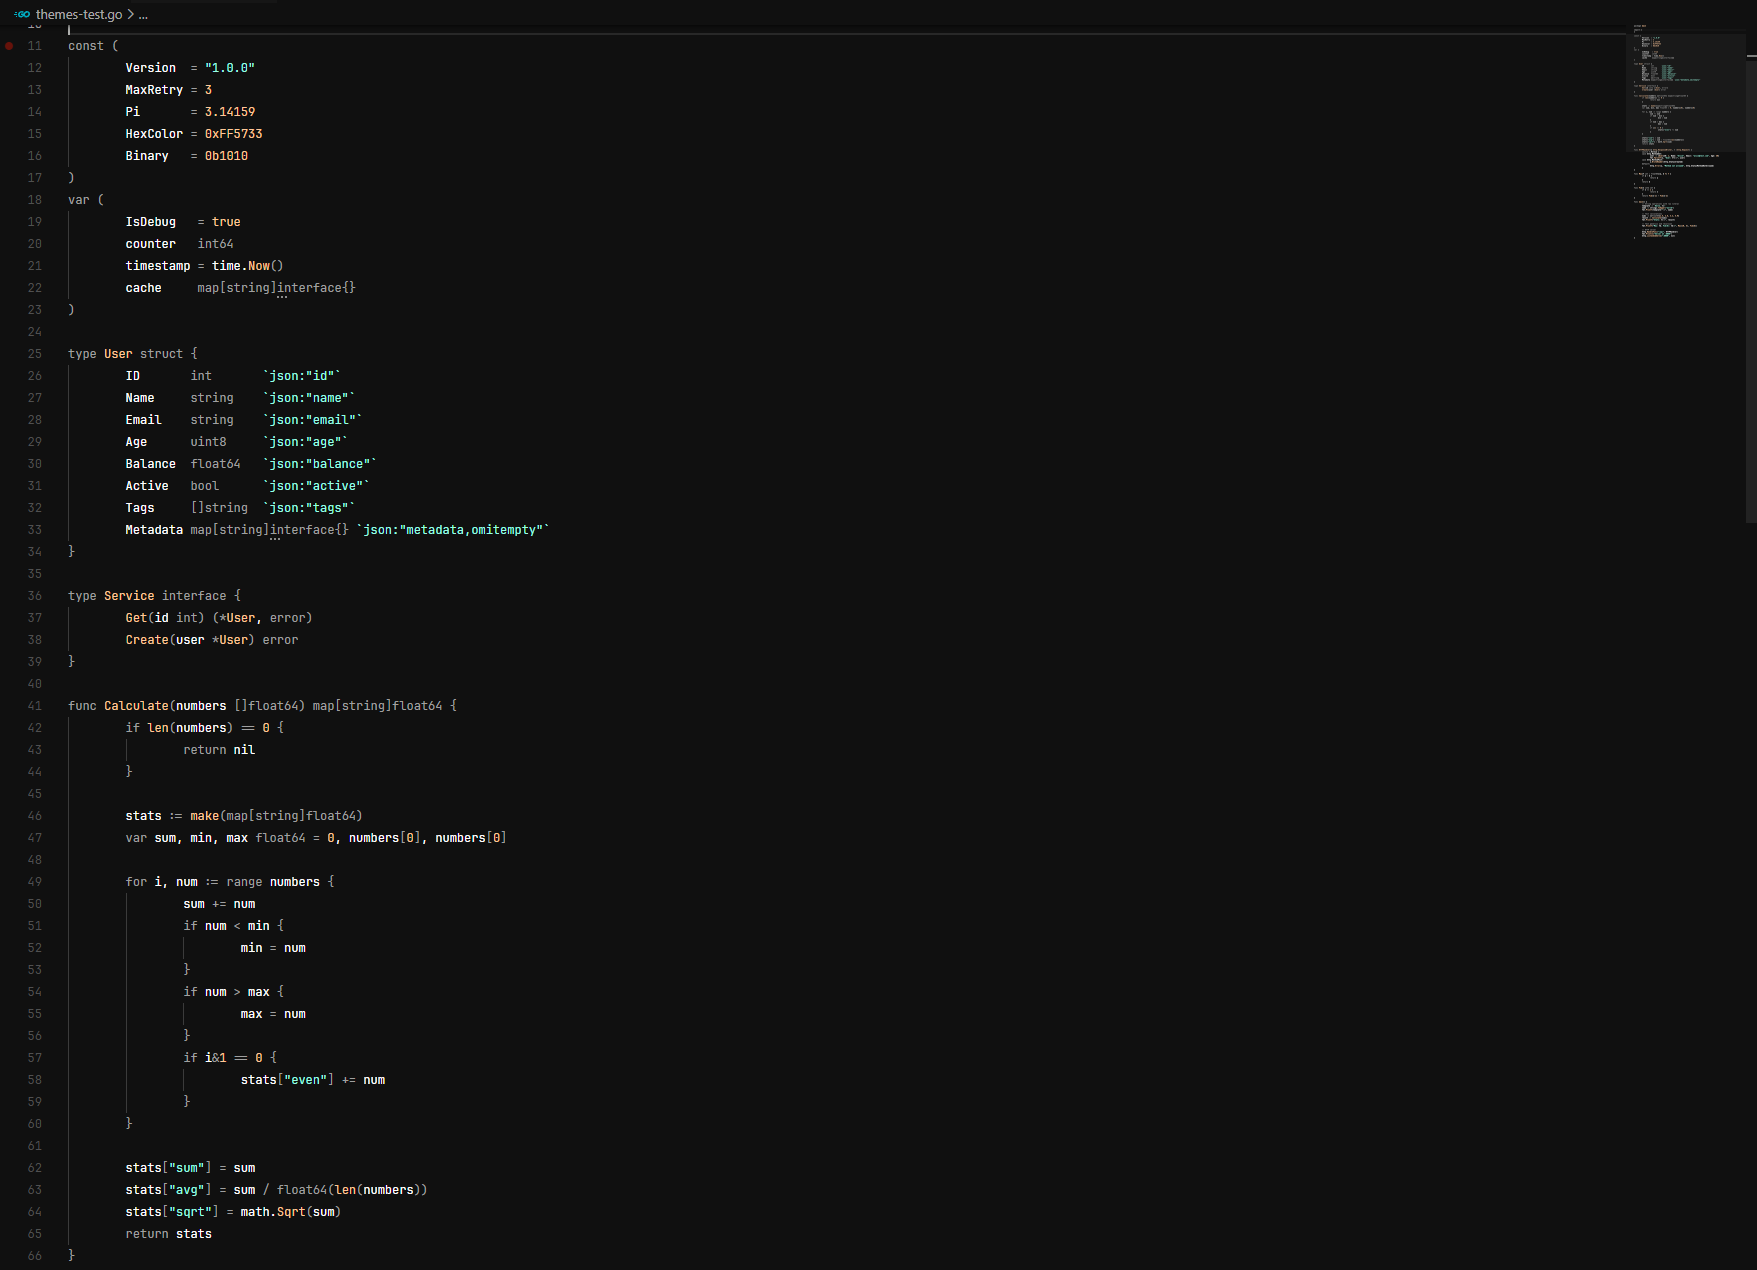Click return stats on line 65
The image size is (1757, 1270).
click(168, 1234)
